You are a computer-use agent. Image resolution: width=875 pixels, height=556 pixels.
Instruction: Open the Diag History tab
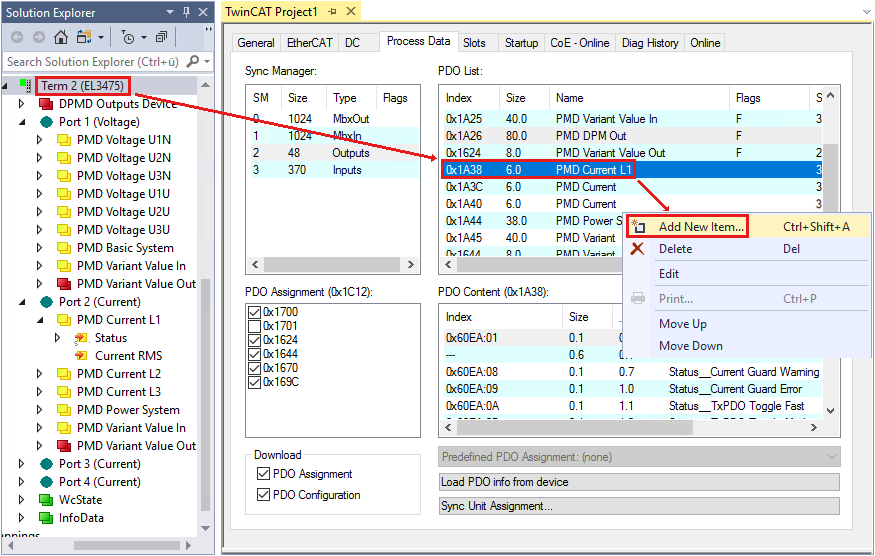coord(650,43)
